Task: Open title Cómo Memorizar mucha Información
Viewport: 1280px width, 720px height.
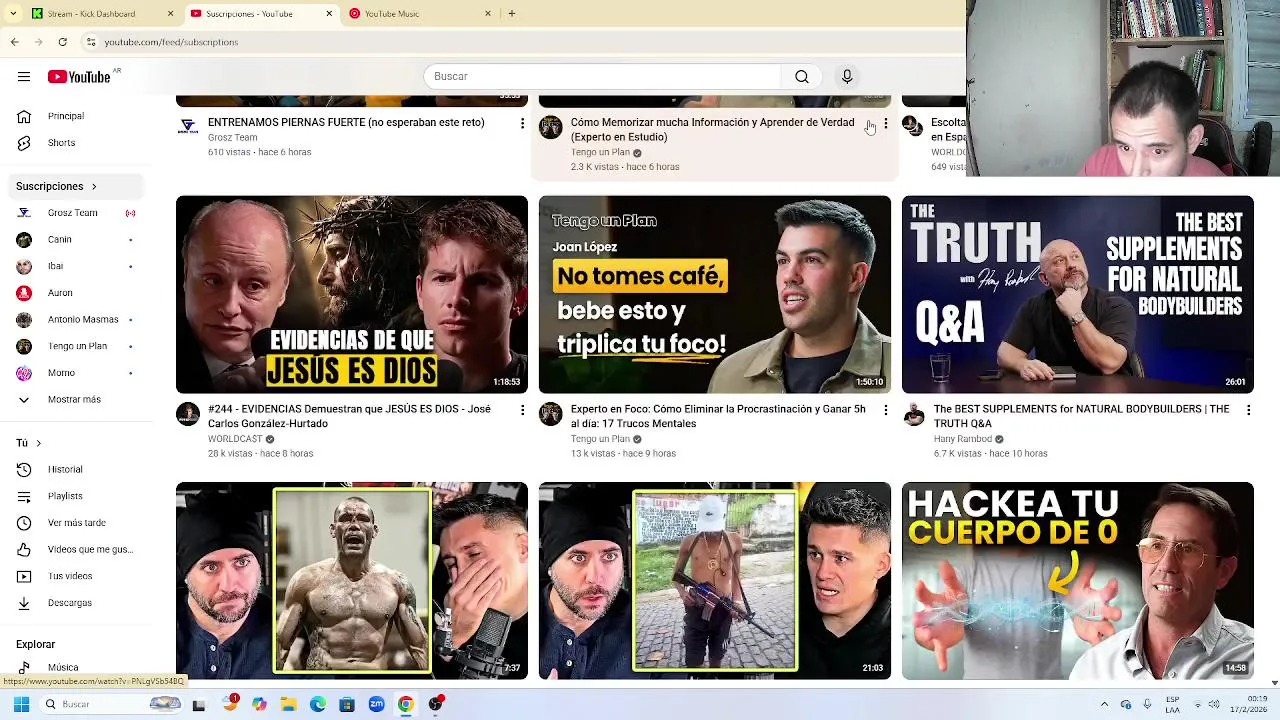Action: pyautogui.click(x=712, y=130)
